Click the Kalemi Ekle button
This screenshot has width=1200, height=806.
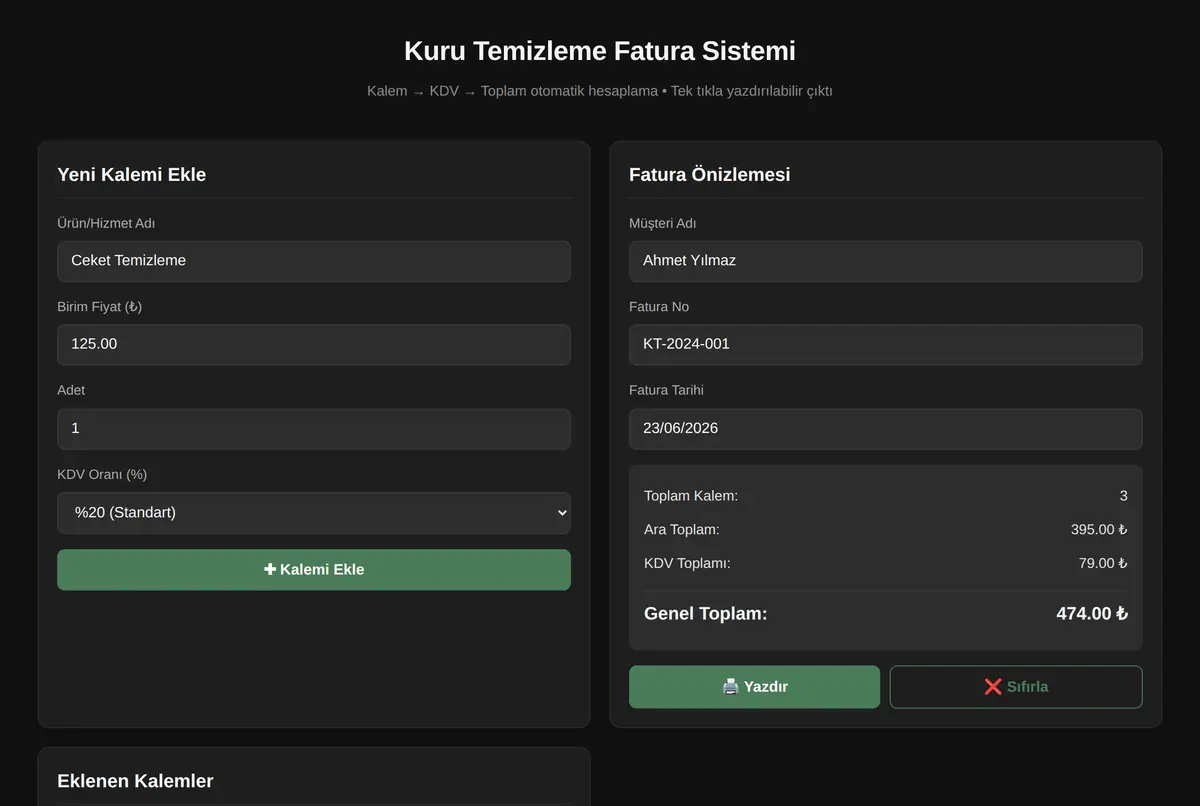pos(314,570)
